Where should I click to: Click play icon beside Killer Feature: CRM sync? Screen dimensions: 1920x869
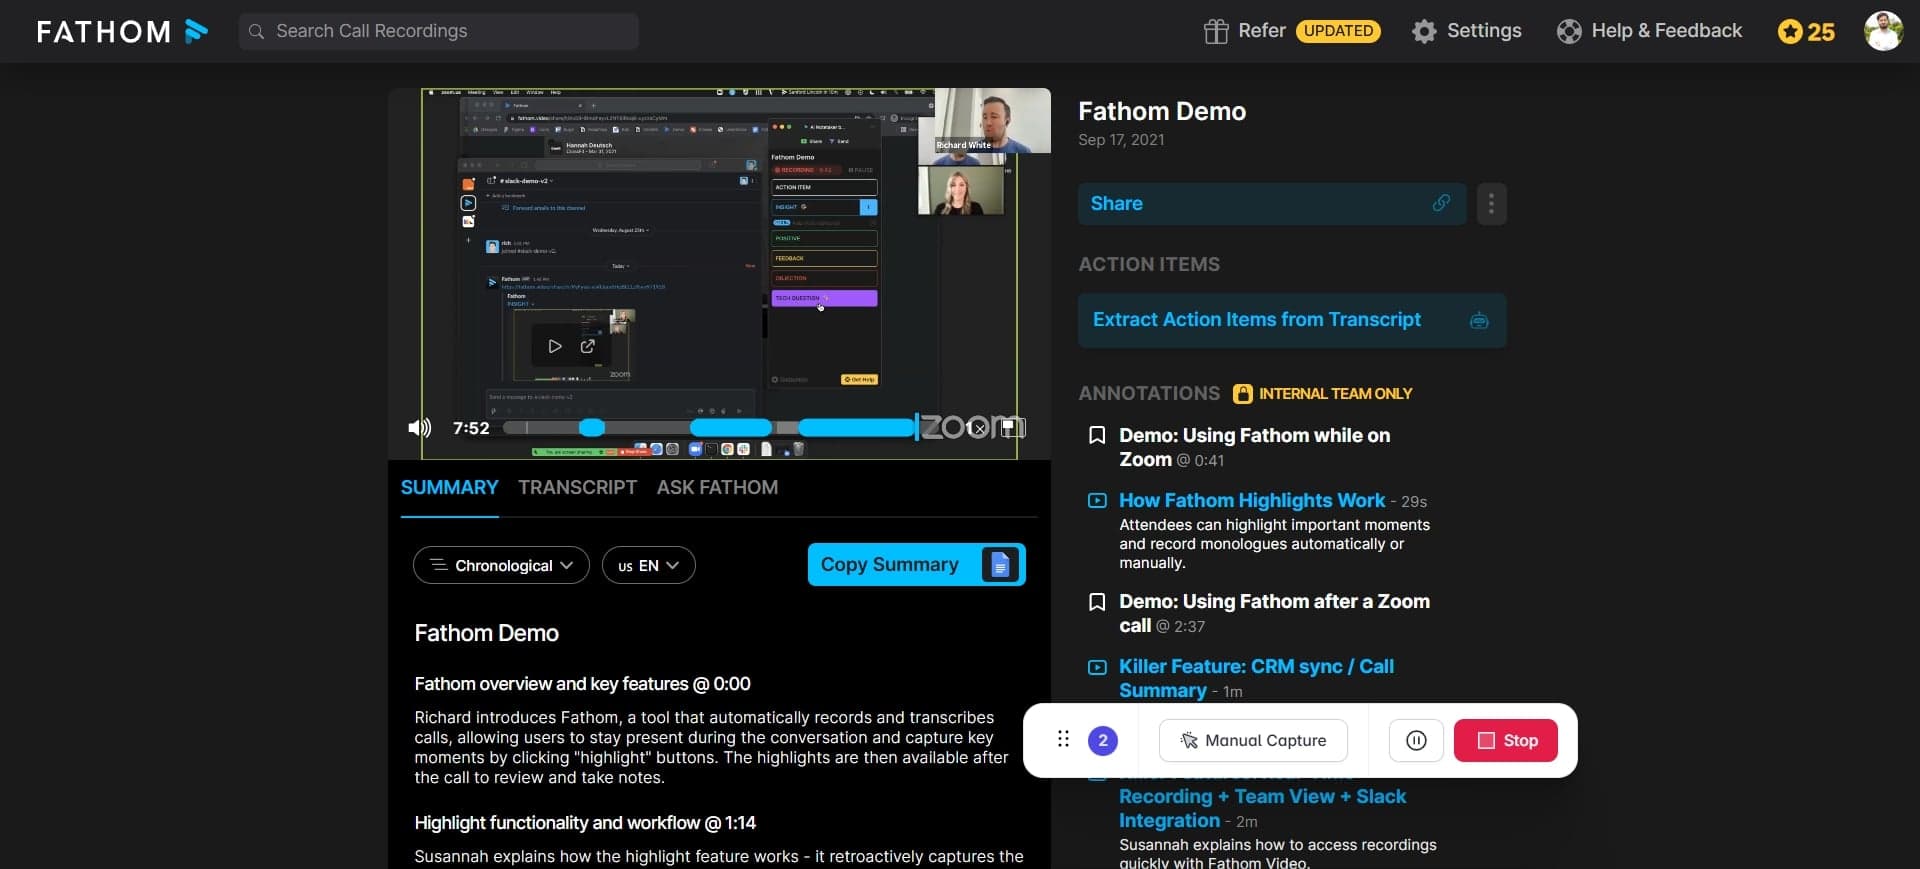[x=1097, y=667]
